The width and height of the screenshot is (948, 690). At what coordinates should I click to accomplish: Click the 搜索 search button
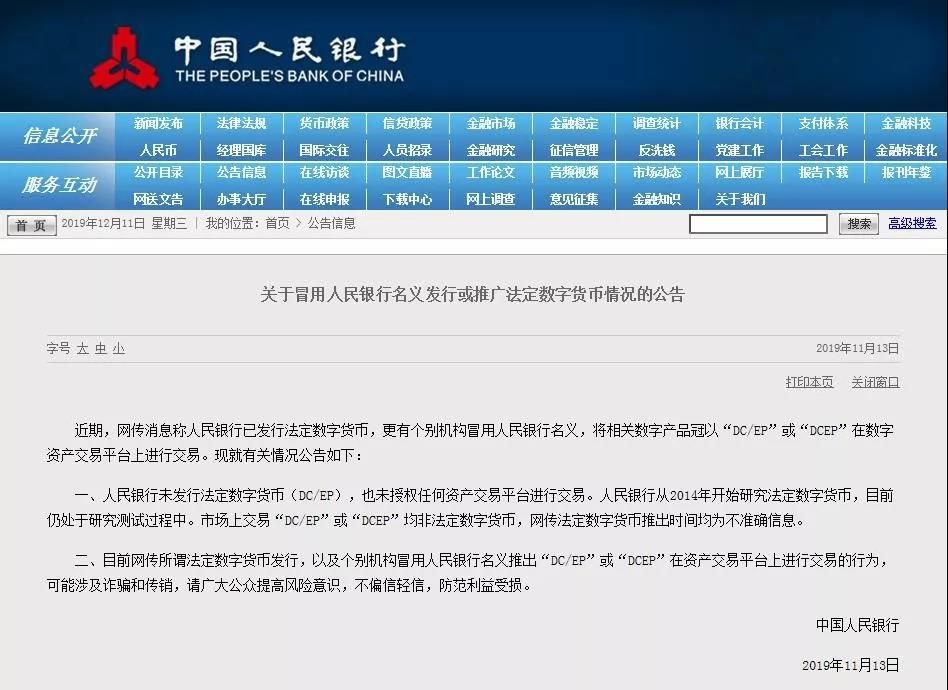point(859,224)
